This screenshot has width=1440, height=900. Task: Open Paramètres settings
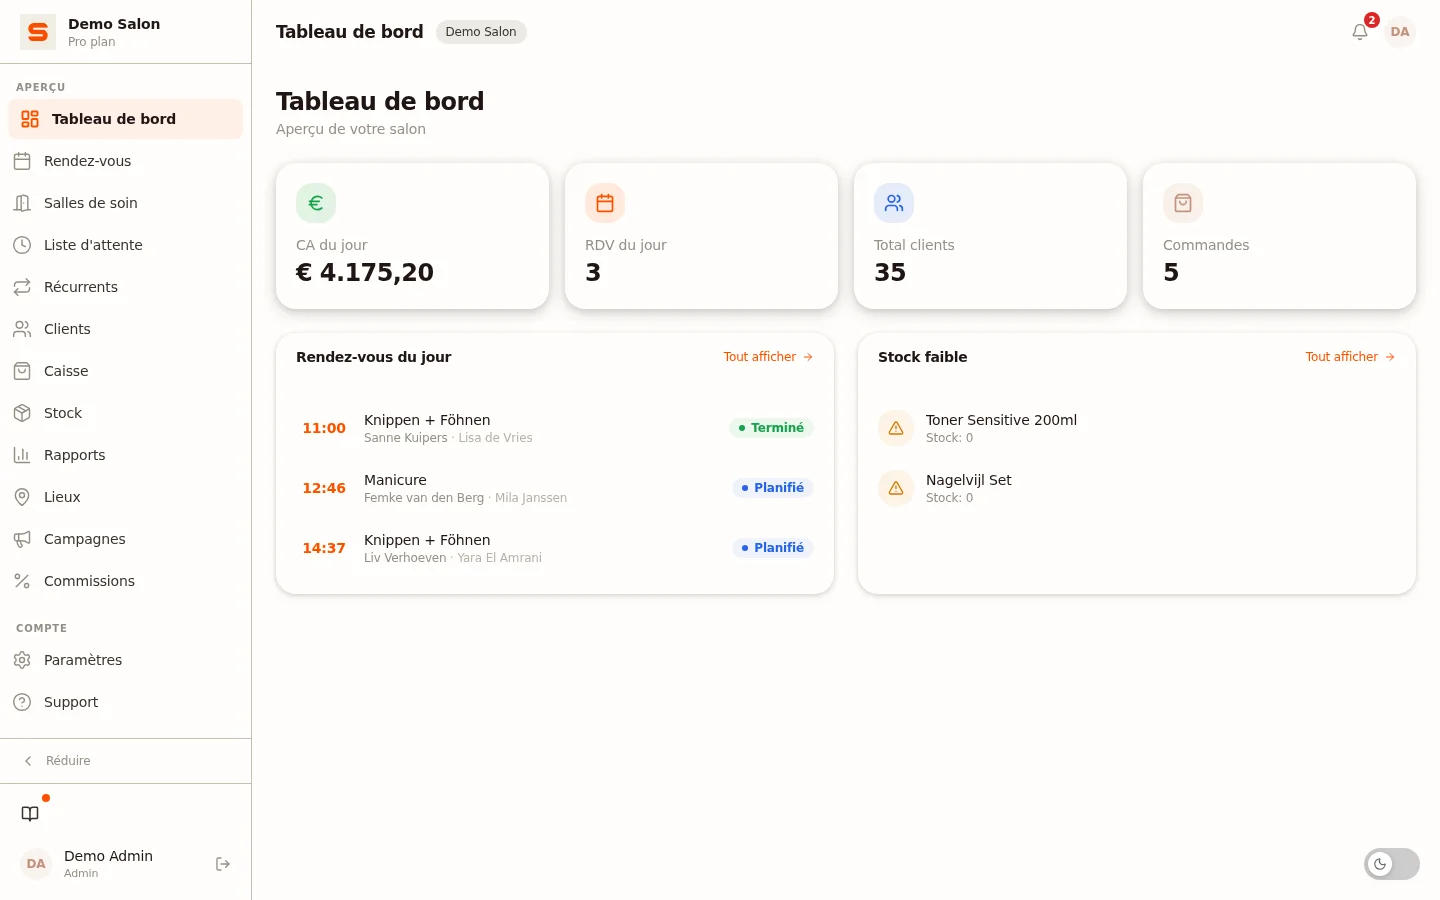pyautogui.click(x=126, y=660)
